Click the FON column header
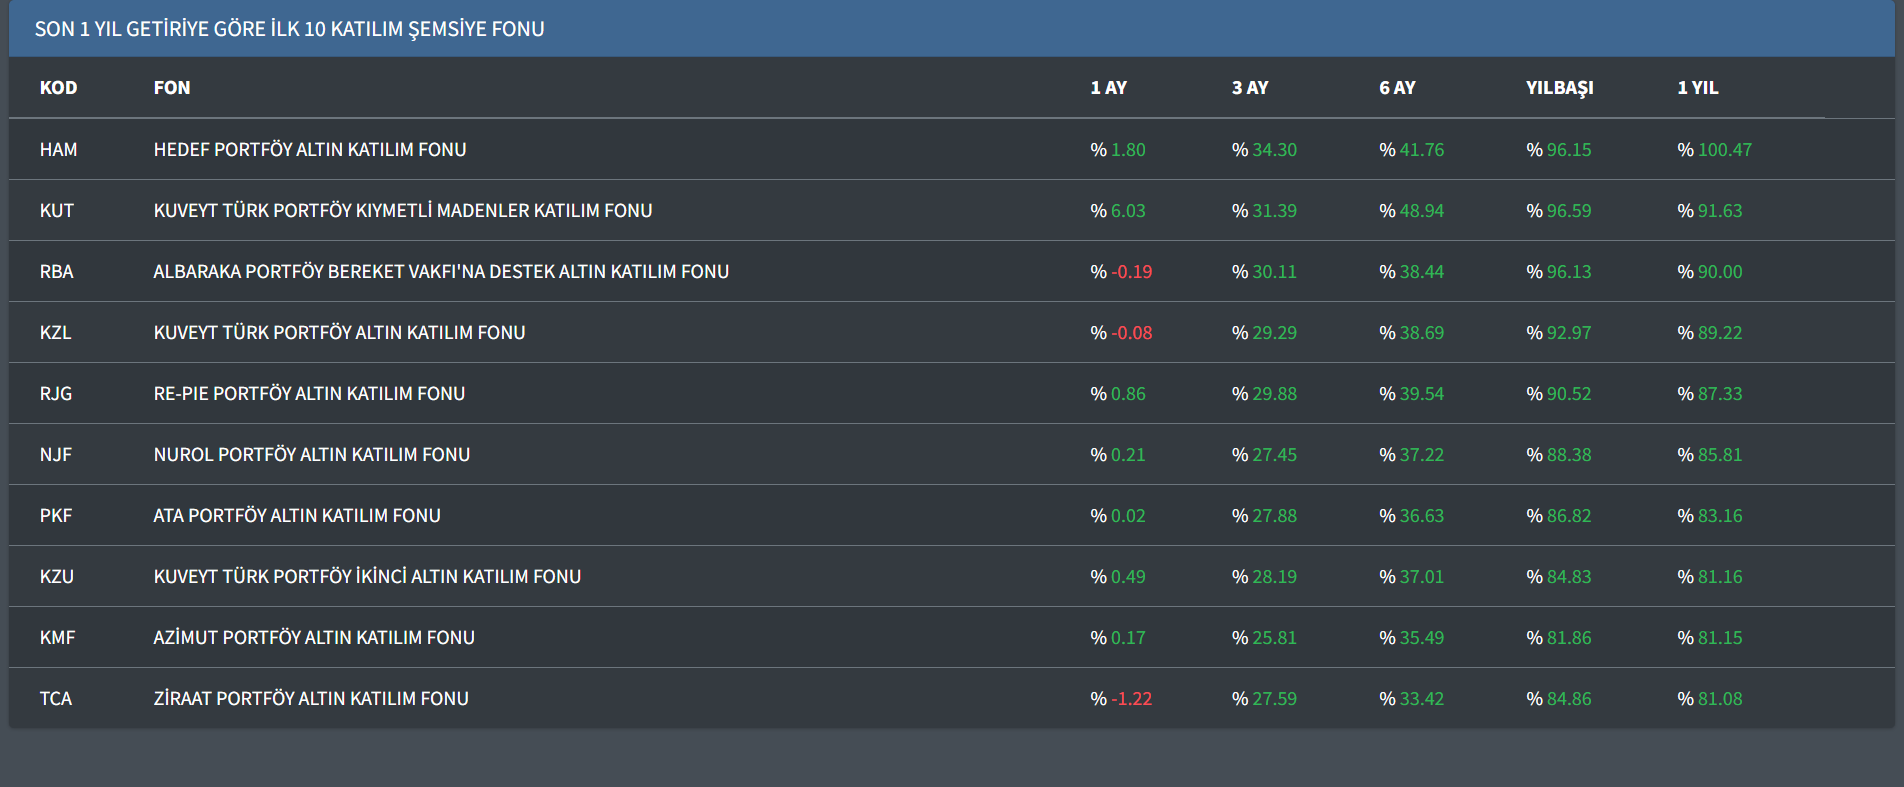 [x=171, y=88]
